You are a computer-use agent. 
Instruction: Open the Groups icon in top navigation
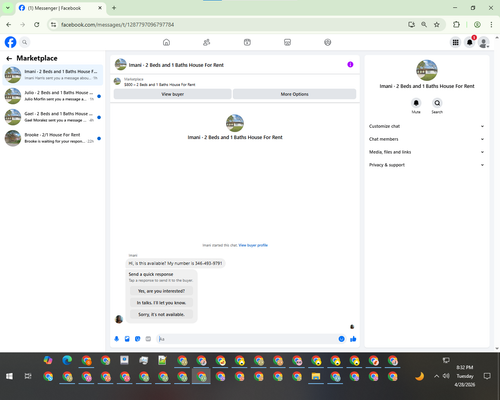point(328,42)
